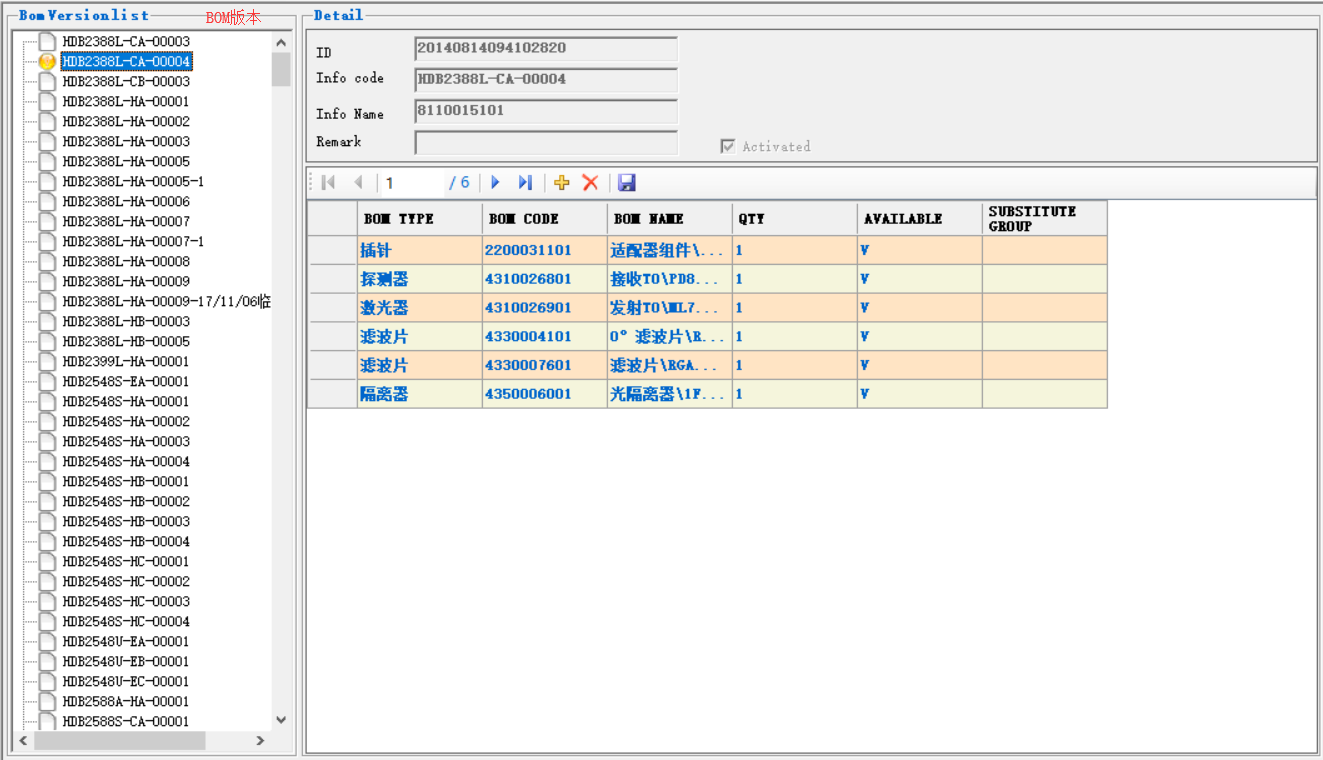
Task: Click the SUBSTITUTE GROUP column header
Action: [1043, 219]
